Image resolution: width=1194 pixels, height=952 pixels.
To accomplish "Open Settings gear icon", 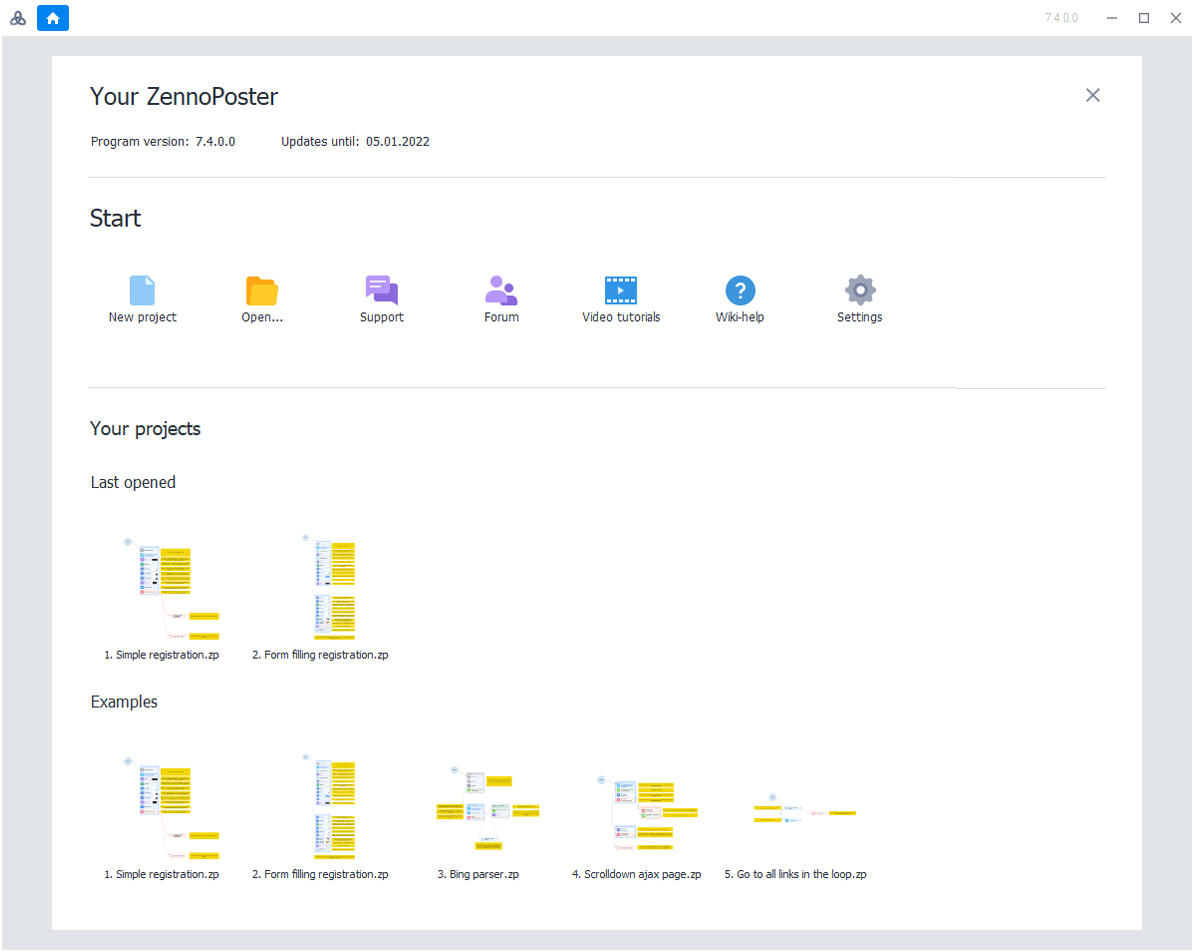I will coord(860,291).
